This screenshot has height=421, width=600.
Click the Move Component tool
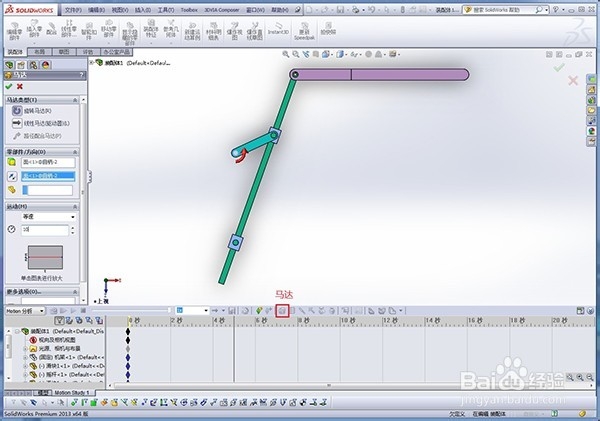pos(109,29)
